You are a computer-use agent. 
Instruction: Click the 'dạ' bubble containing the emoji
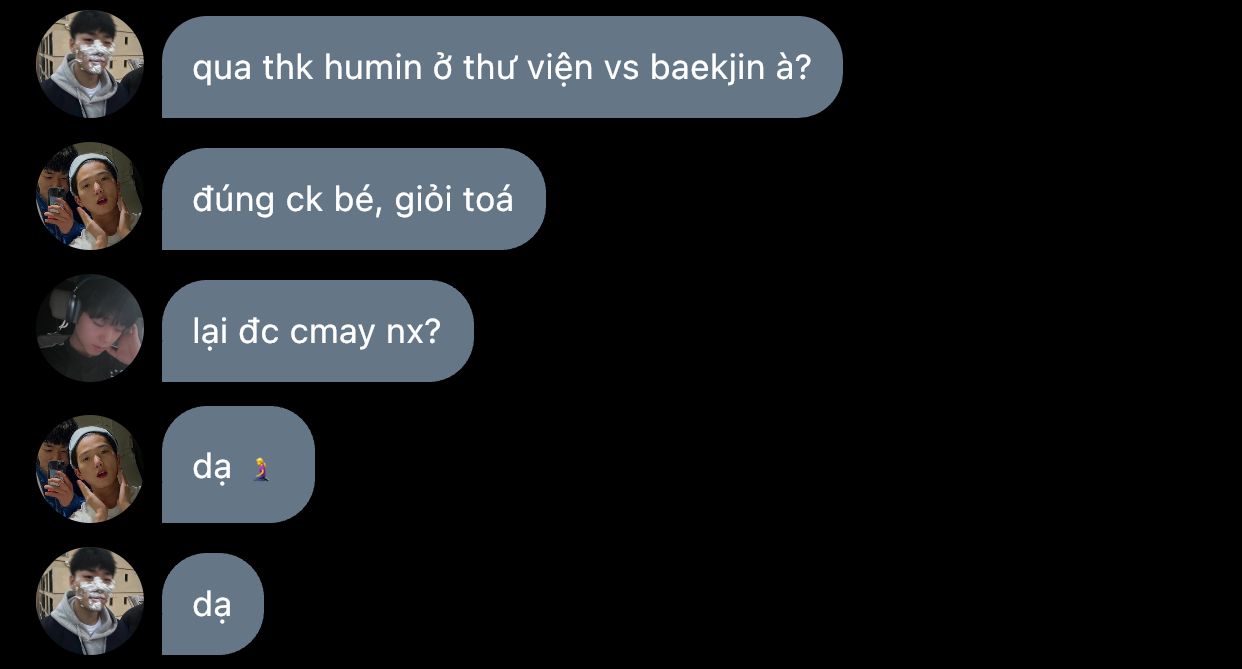tap(238, 465)
